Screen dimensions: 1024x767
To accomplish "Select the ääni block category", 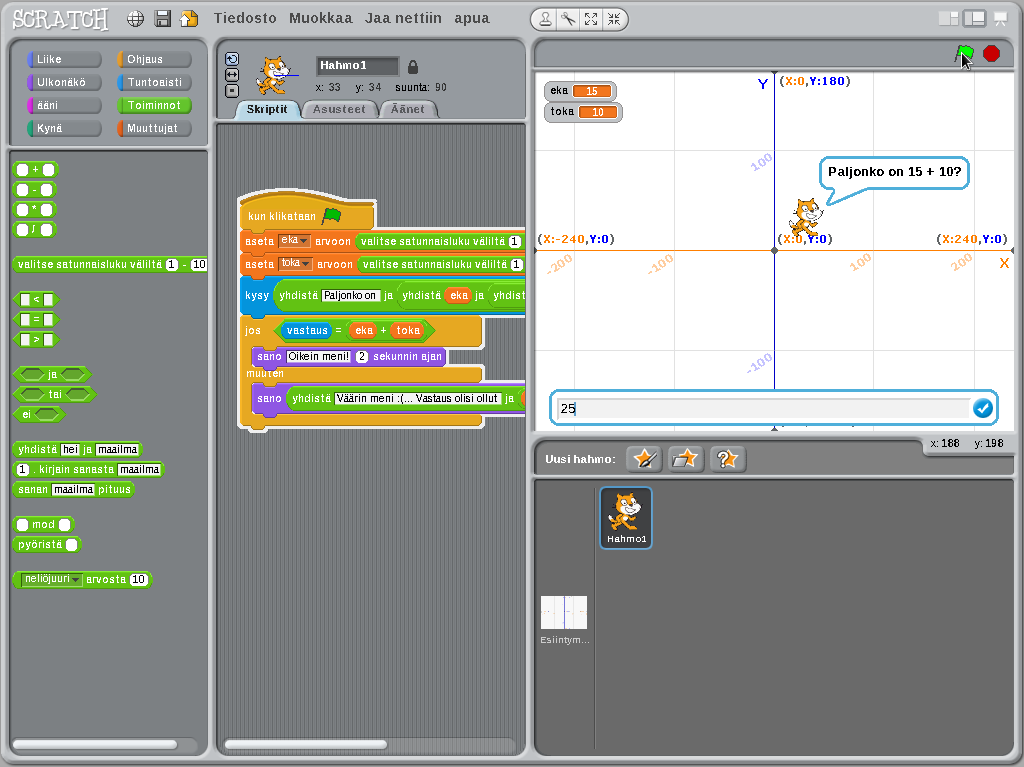I will click(64, 105).
